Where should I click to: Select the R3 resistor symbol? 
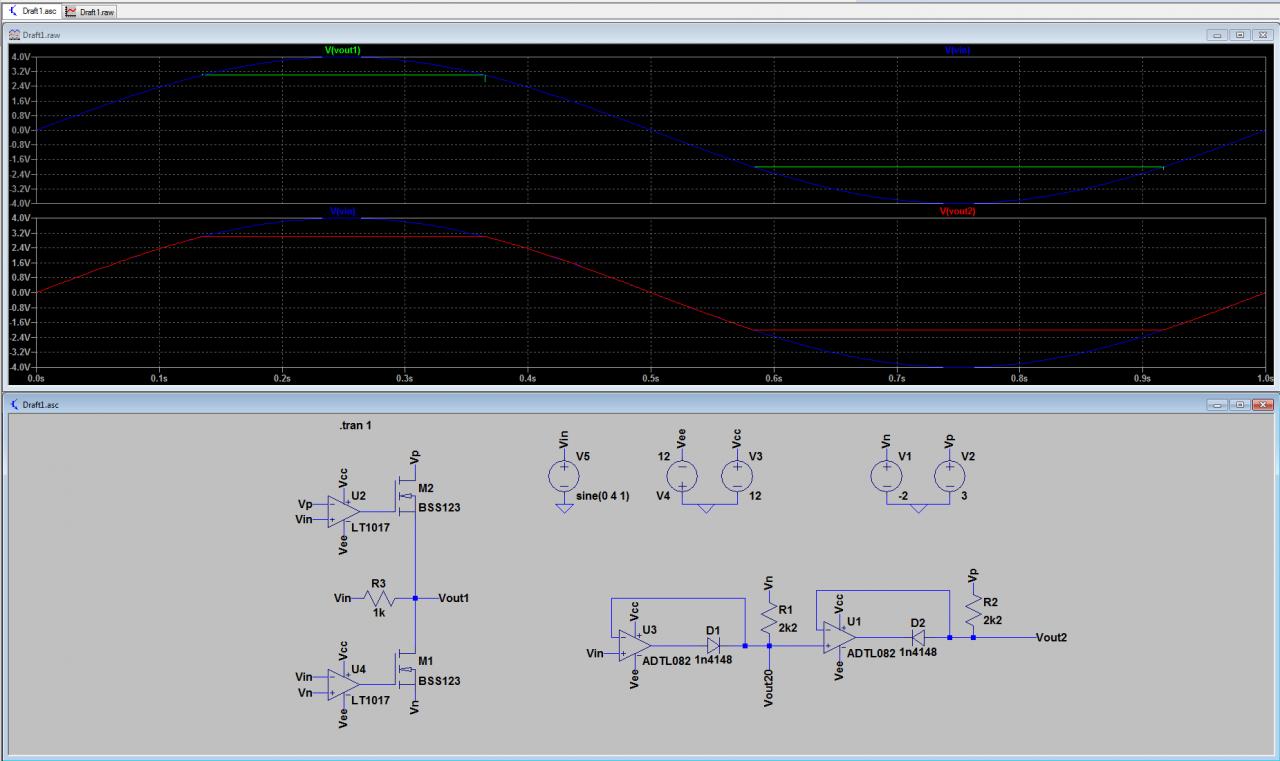378,598
